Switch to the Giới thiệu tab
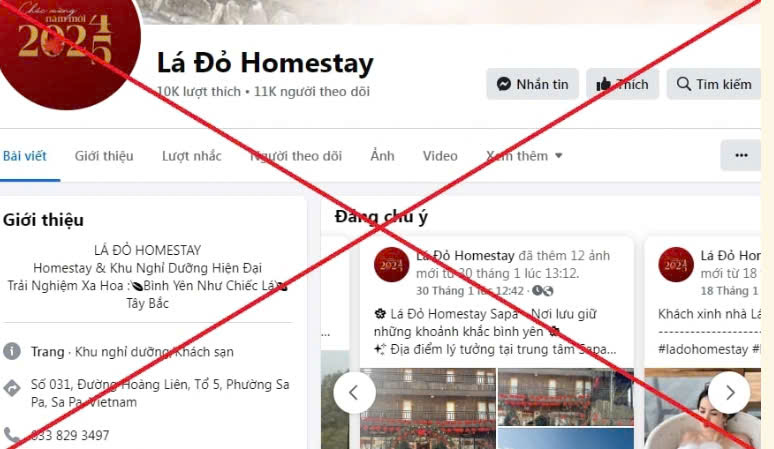 [x=104, y=156]
